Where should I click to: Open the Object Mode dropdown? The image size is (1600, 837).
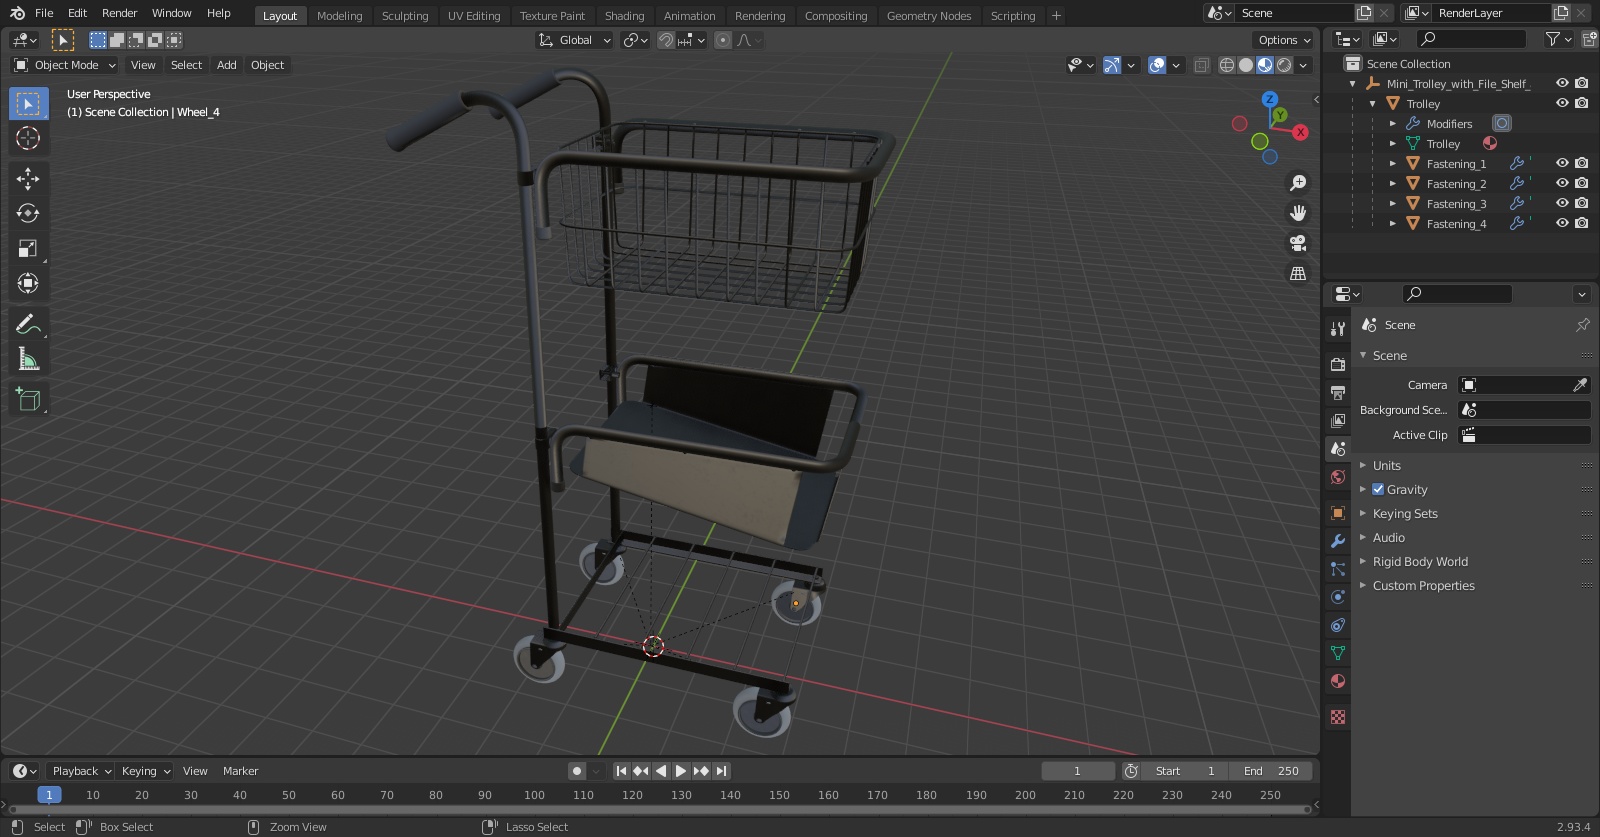click(65, 65)
